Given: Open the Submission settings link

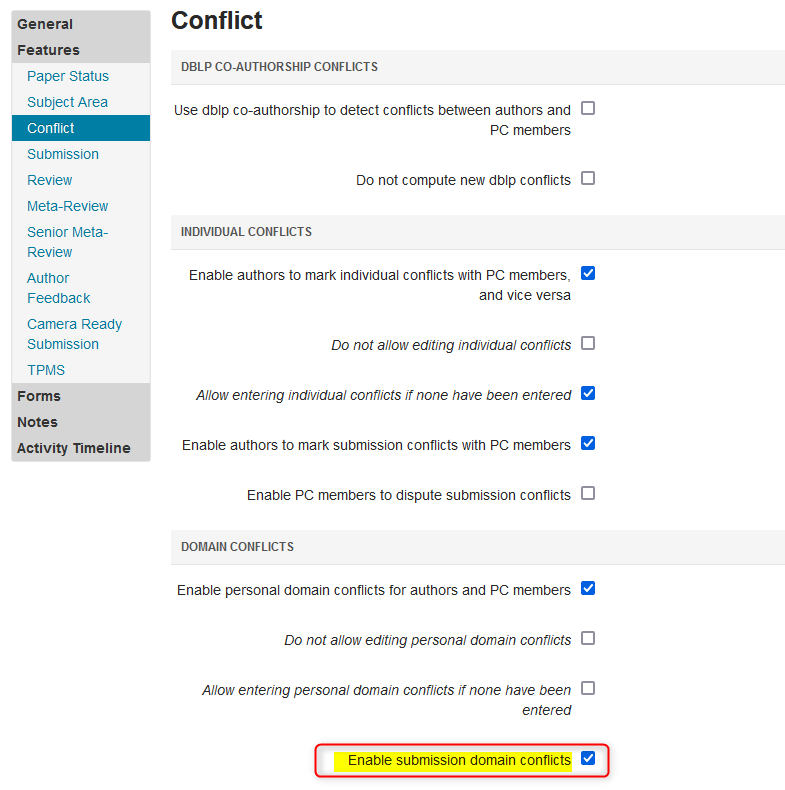Looking at the screenshot, I should pos(63,154).
